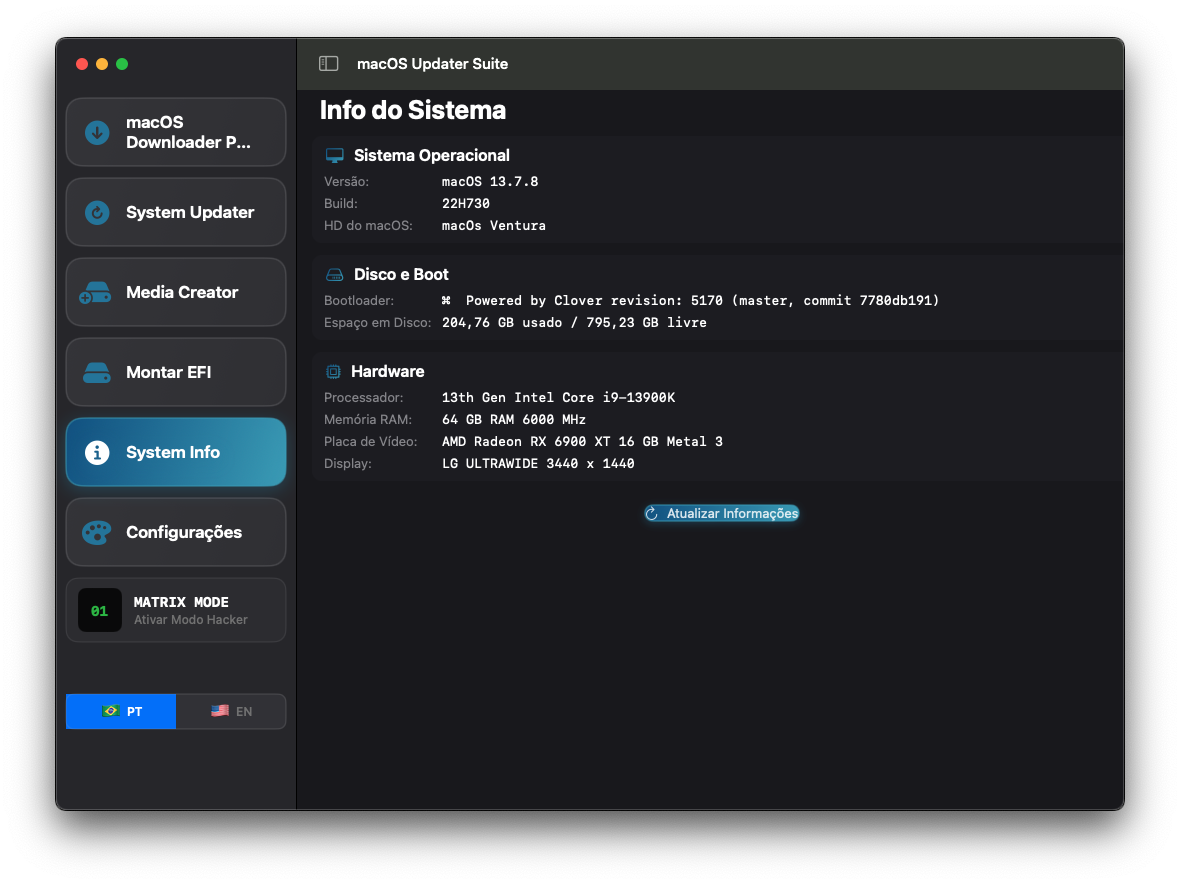
Task: Click the System Info circle icon
Action: (x=97, y=452)
